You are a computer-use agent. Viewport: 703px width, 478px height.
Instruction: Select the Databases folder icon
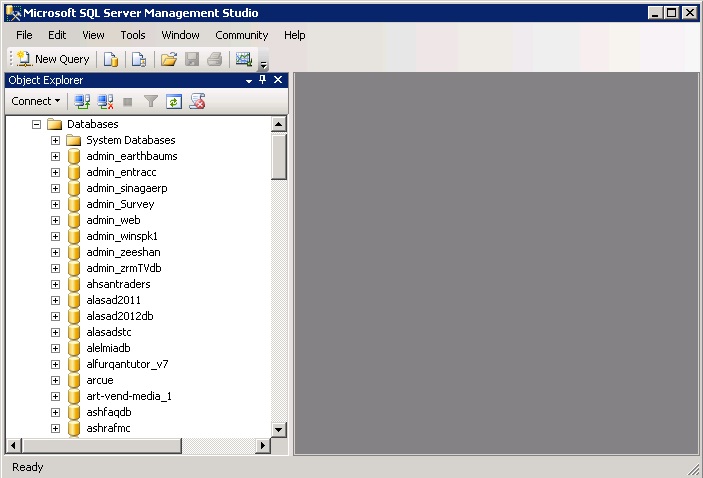click(x=54, y=124)
